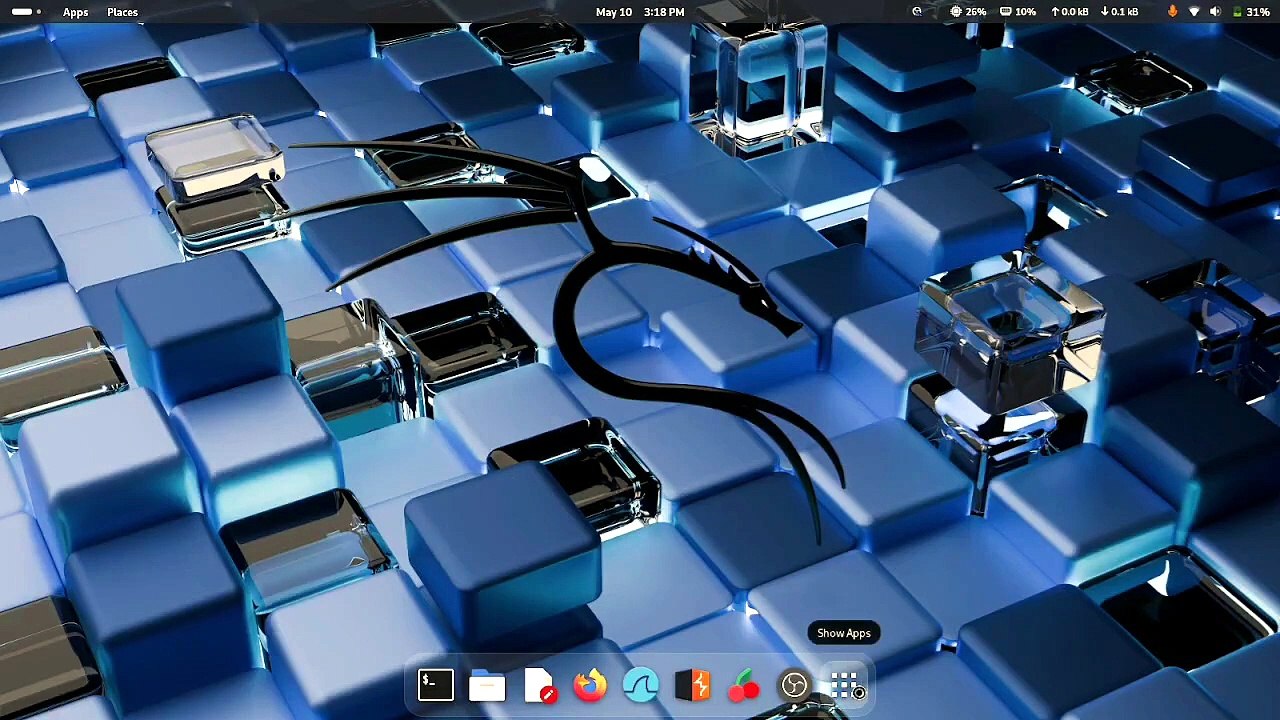Click the orange microphone tray icon
This screenshot has width=1280, height=720.
[1172, 12]
